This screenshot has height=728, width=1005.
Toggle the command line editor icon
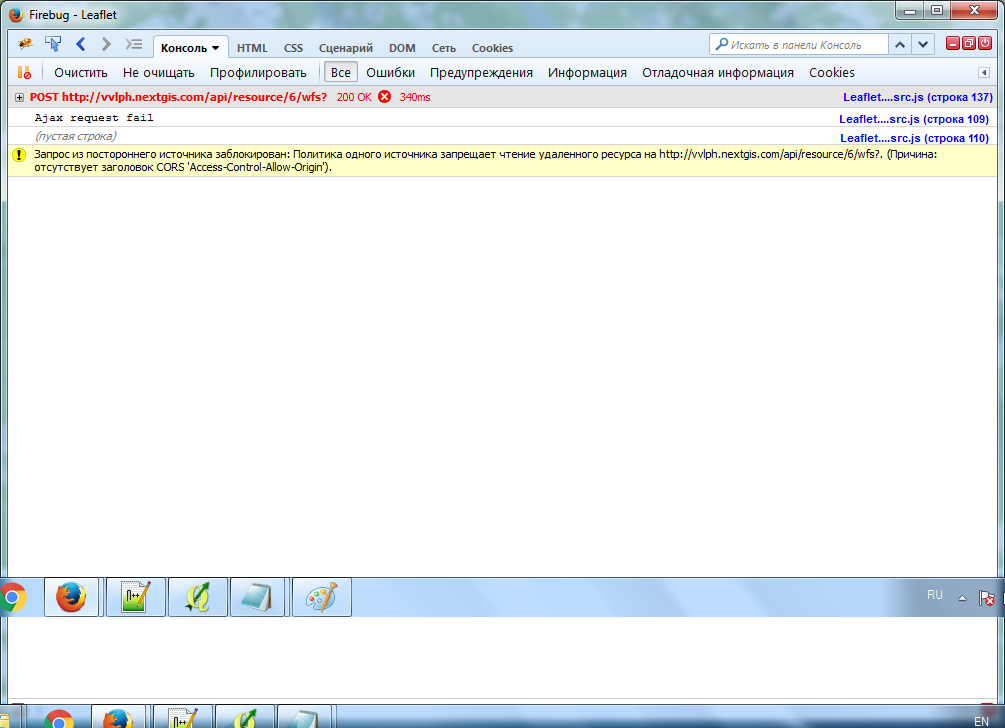[133, 44]
